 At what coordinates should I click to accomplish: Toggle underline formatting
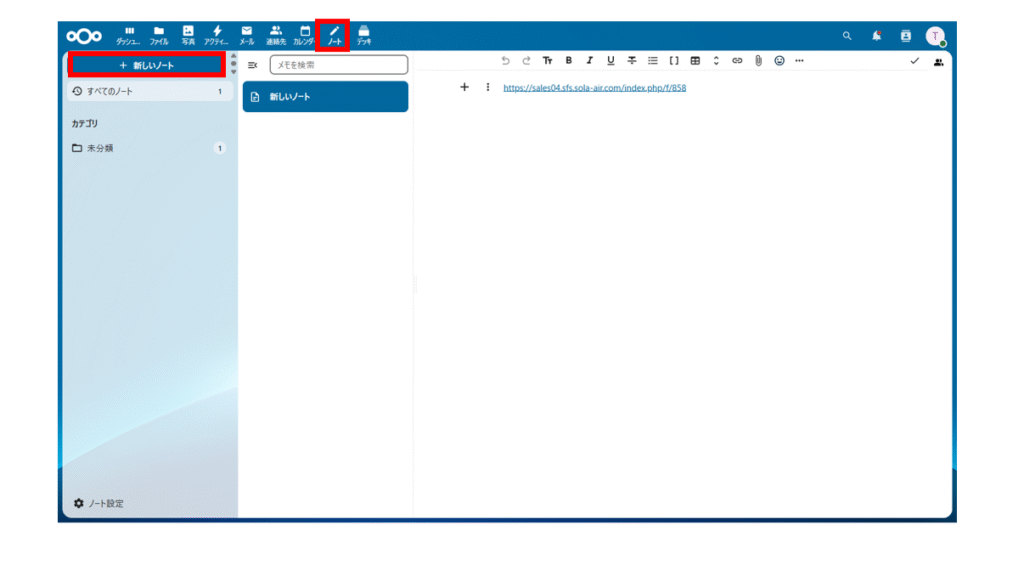tap(610, 61)
